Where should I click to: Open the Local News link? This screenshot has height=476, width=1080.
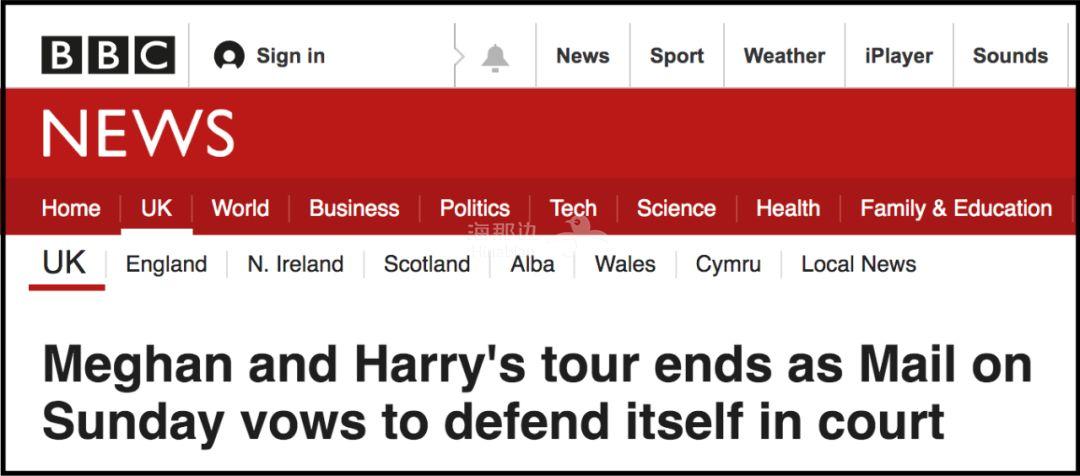tap(858, 264)
